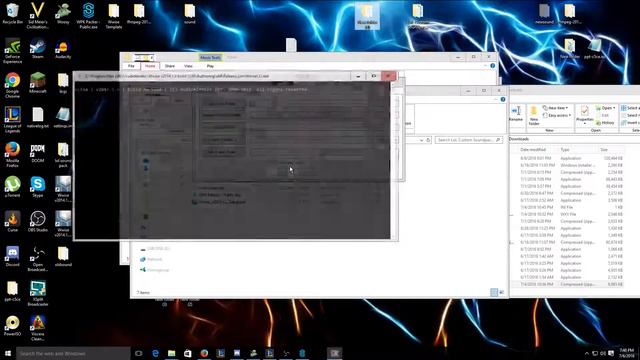Open the Windows Start menu
Image resolution: width=640 pixels, height=360 pixels.
point(7,353)
